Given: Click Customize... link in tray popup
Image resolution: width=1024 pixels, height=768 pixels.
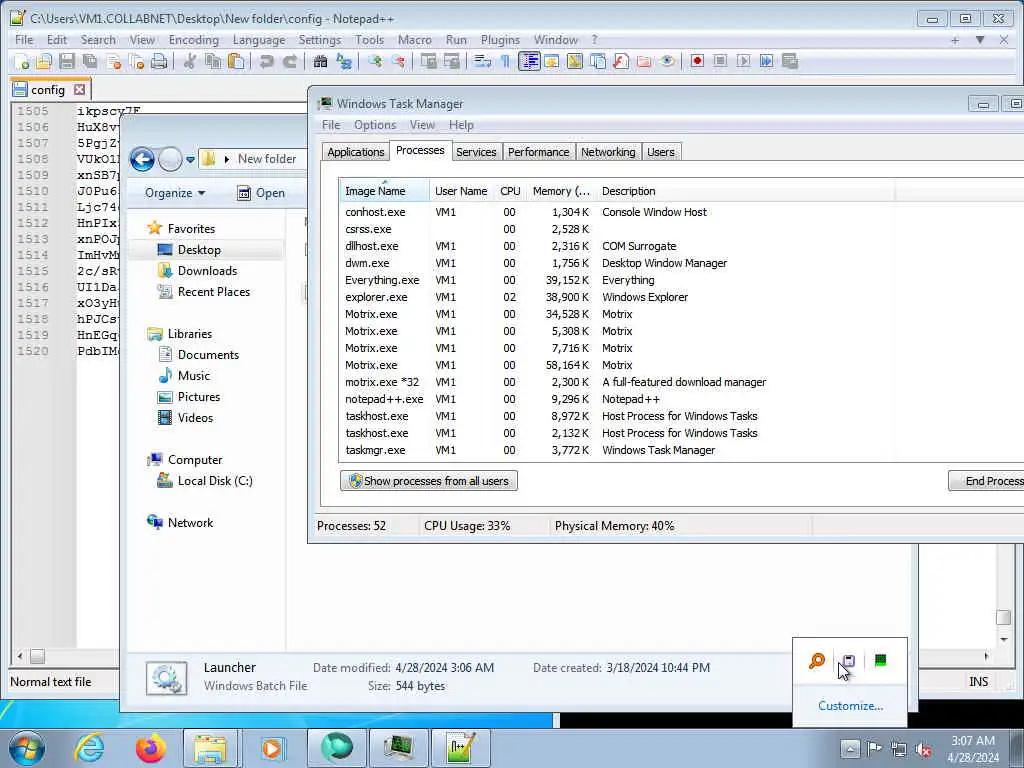Looking at the screenshot, I should [x=850, y=706].
